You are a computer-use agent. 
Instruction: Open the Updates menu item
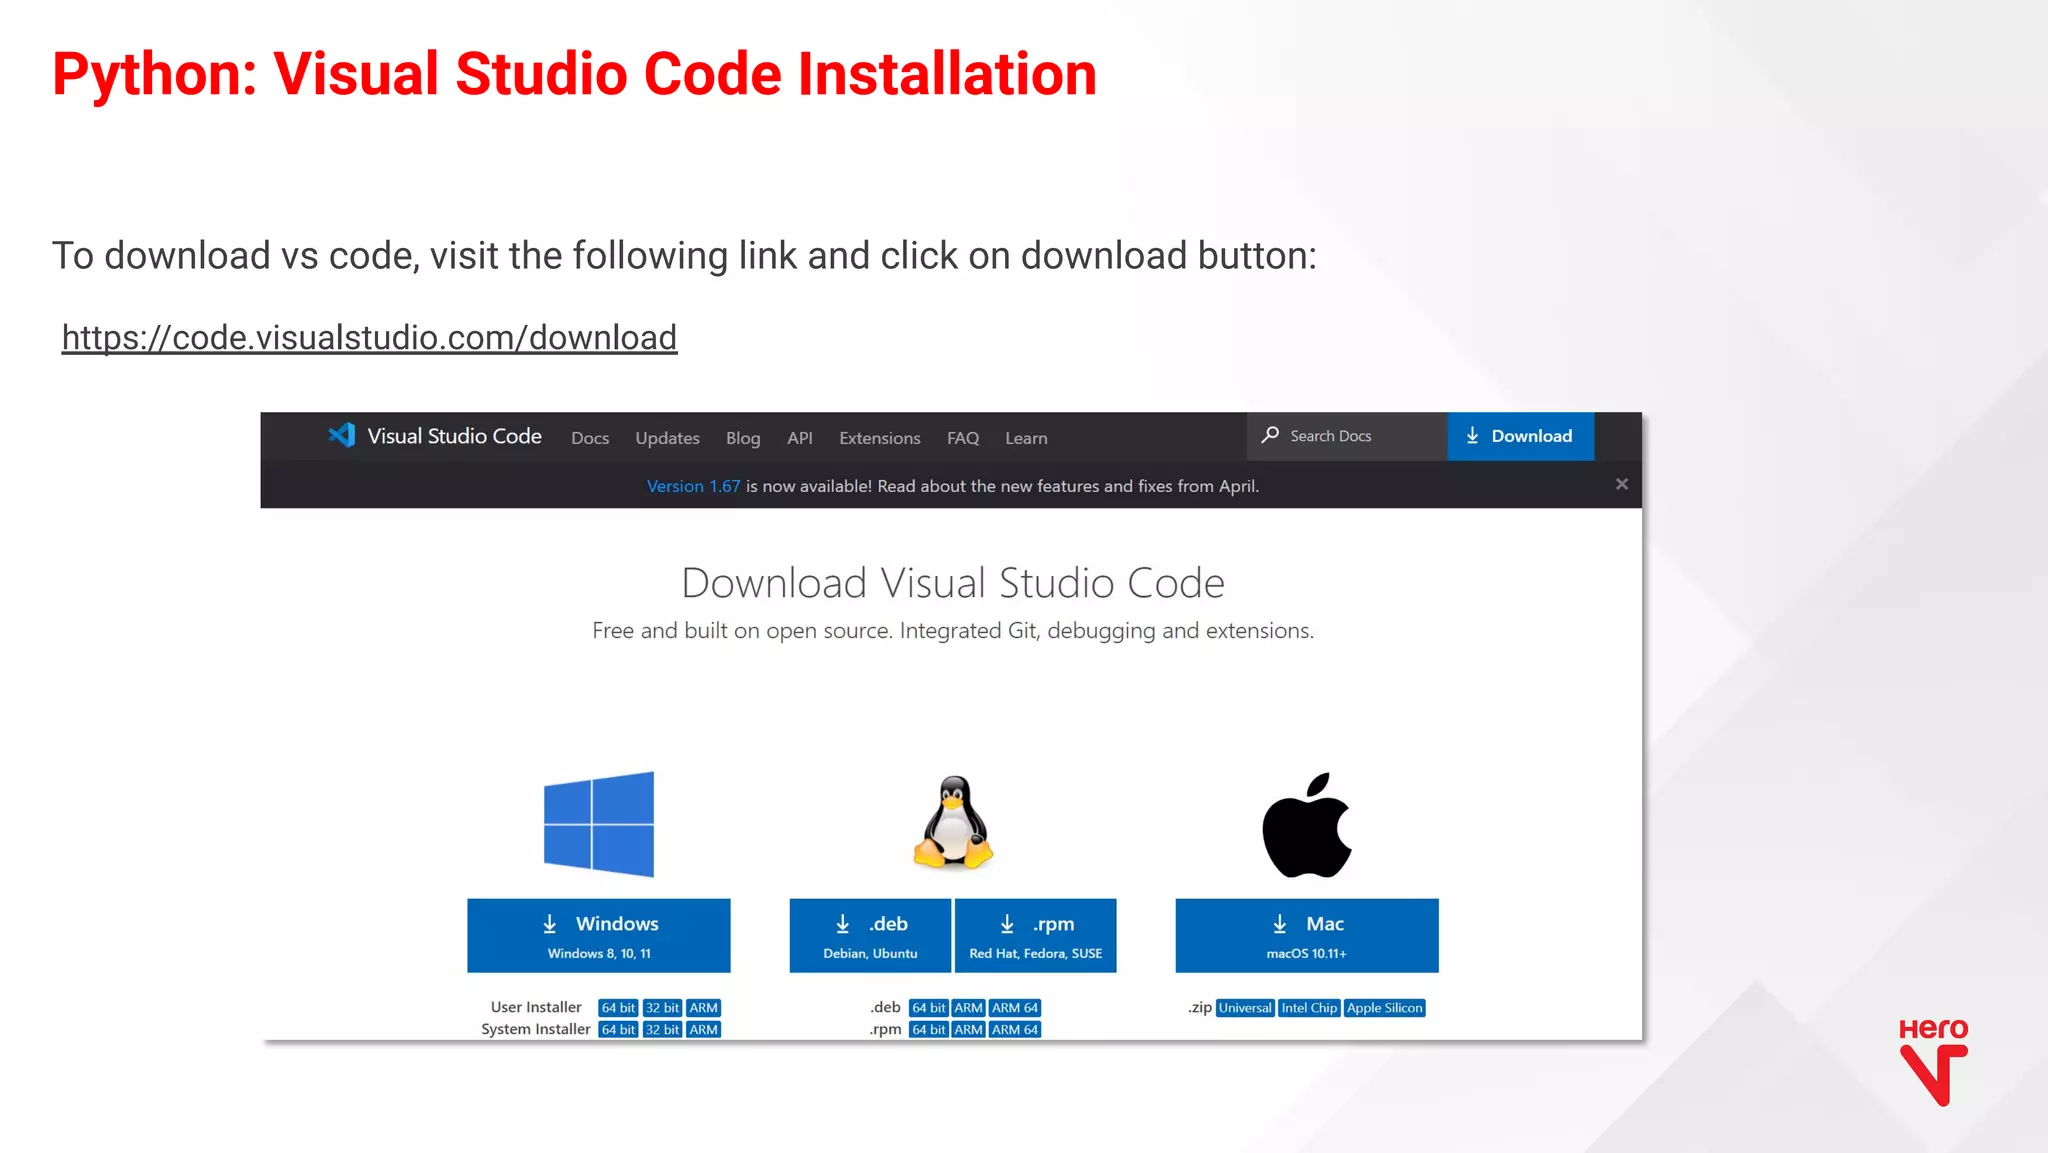pyautogui.click(x=667, y=438)
